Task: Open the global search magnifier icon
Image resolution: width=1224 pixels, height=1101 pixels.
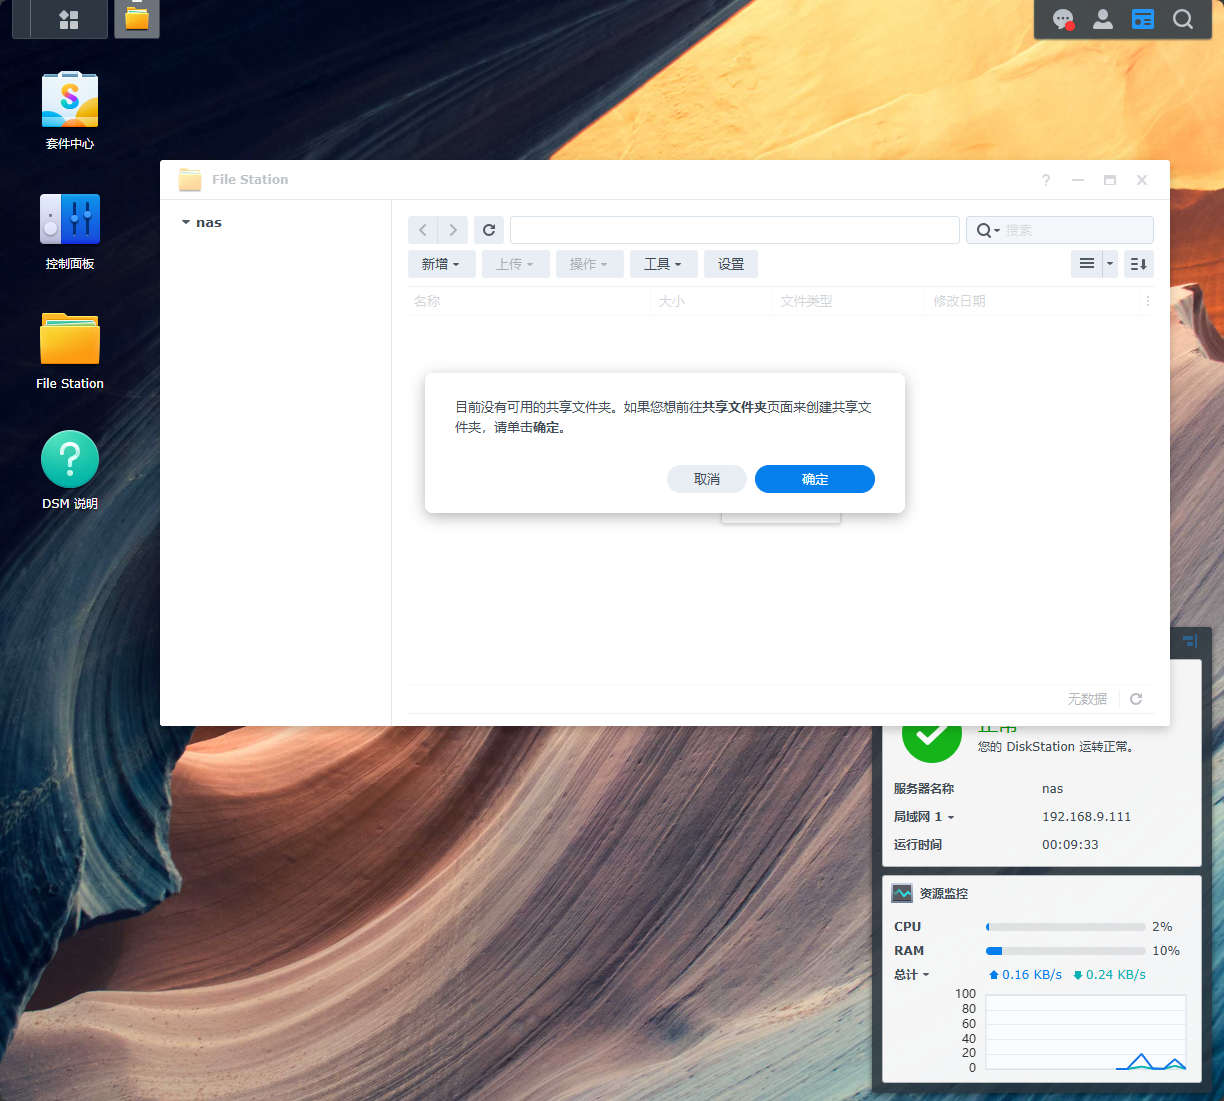Action: (x=1183, y=19)
